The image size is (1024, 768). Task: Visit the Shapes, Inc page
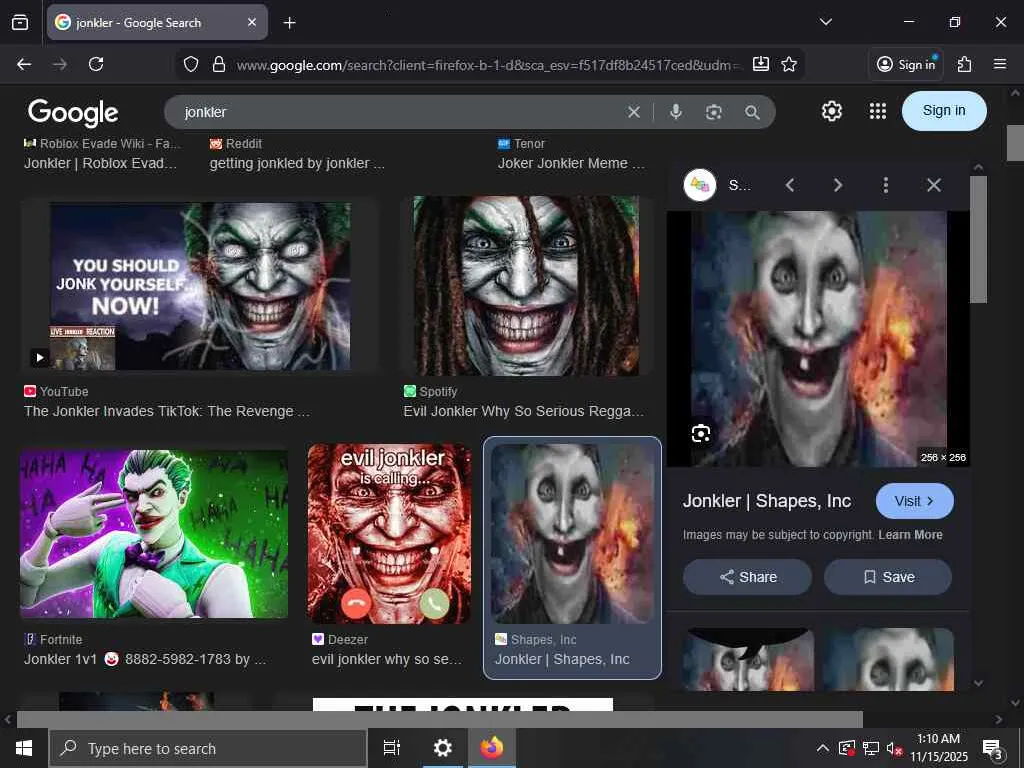click(914, 501)
